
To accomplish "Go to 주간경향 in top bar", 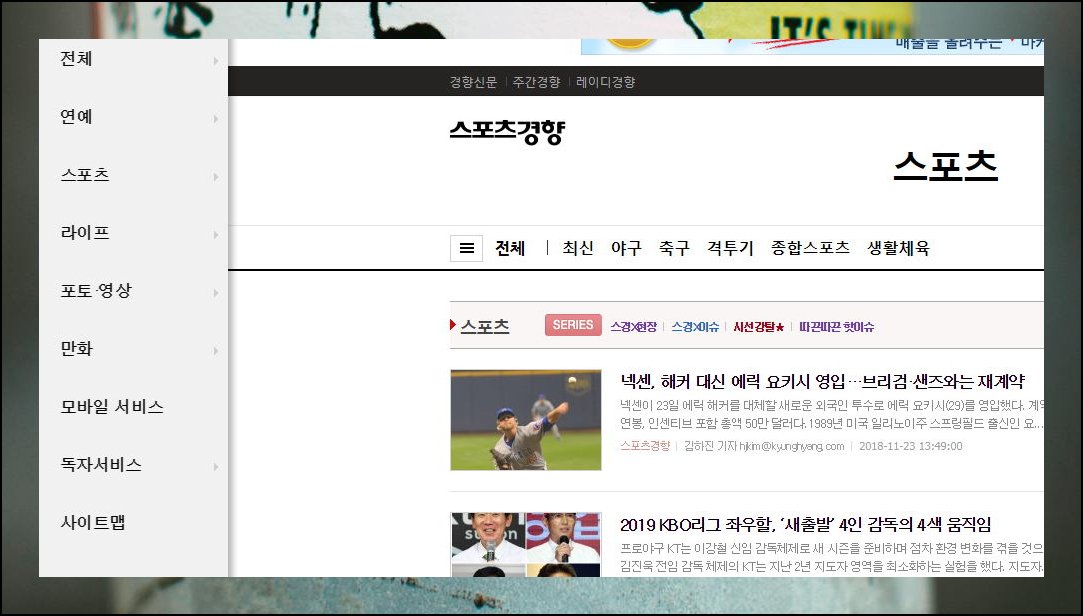I will [x=536, y=82].
